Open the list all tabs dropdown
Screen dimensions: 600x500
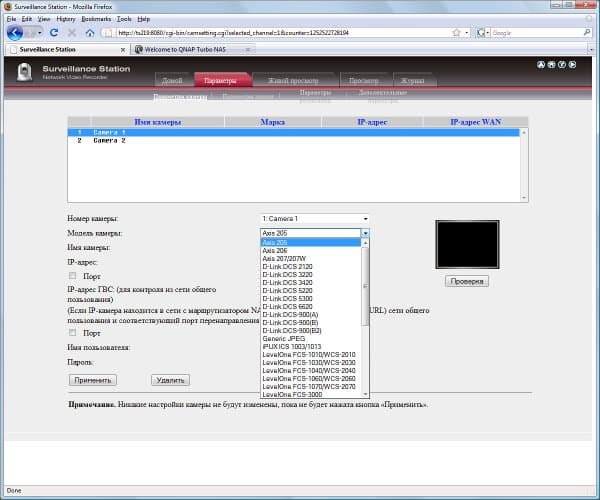[x=591, y=50]
